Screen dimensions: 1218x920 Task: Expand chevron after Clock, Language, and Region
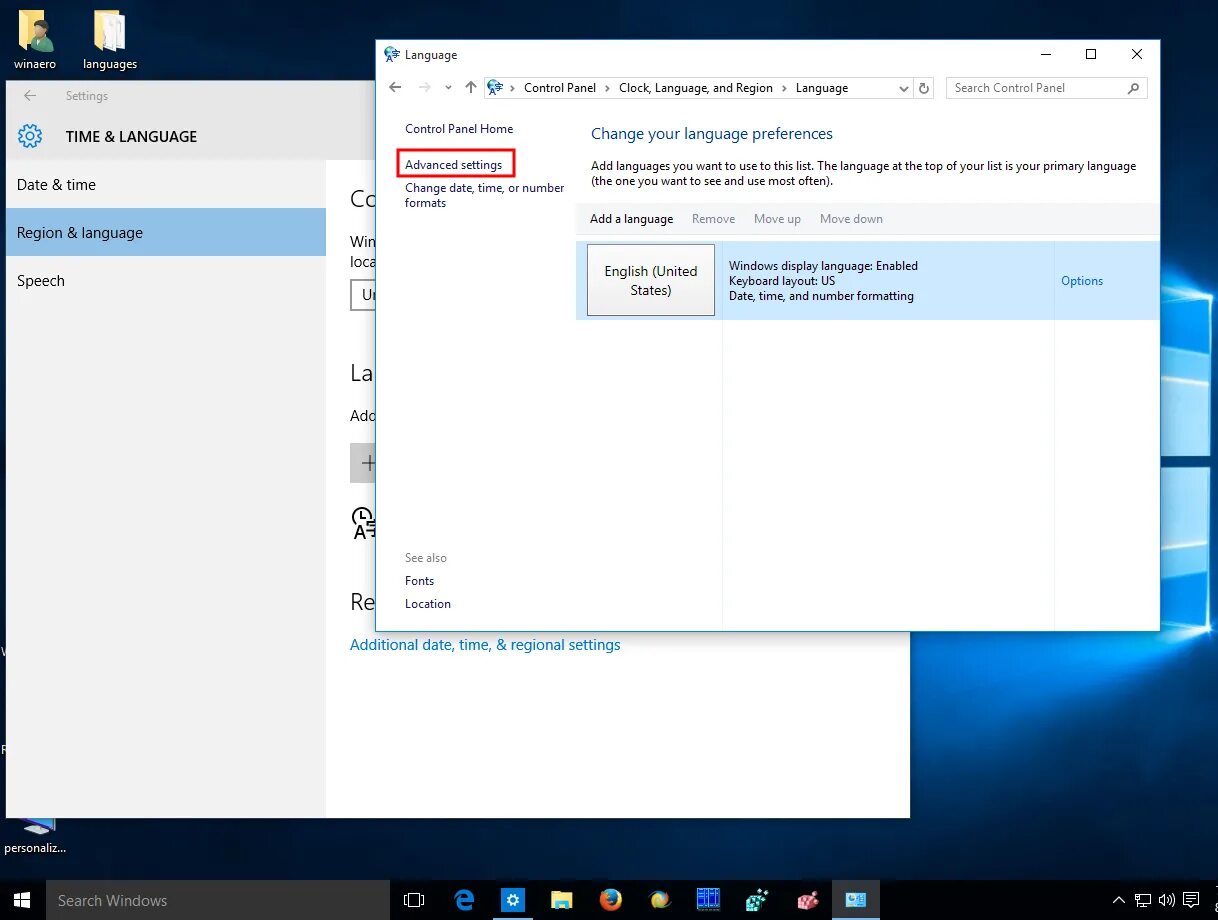[x=785, y=88]
